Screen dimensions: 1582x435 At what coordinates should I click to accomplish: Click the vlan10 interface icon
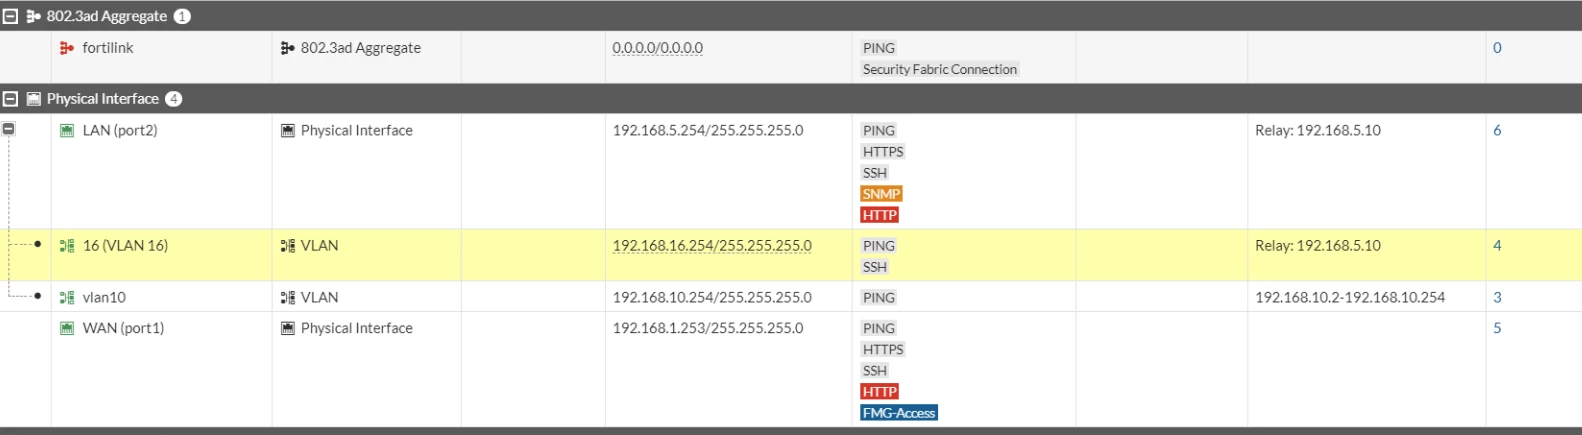coord(67,298)
